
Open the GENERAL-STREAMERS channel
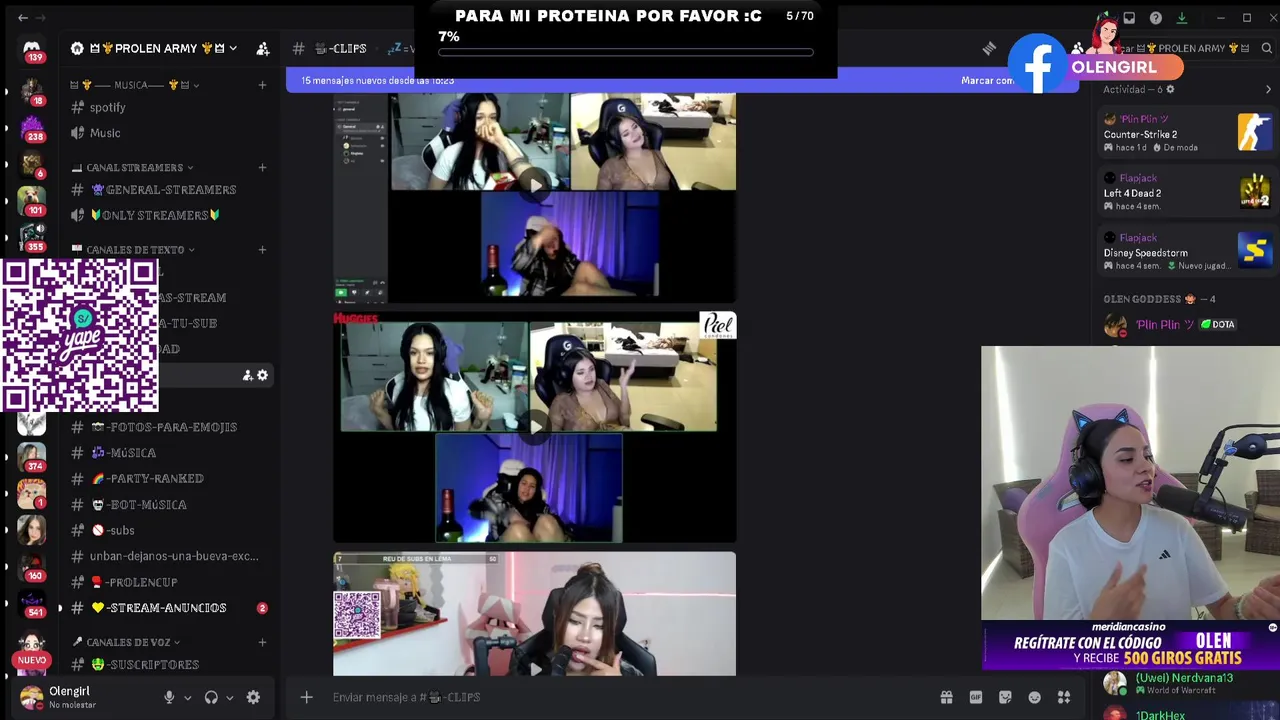(168, 189)
